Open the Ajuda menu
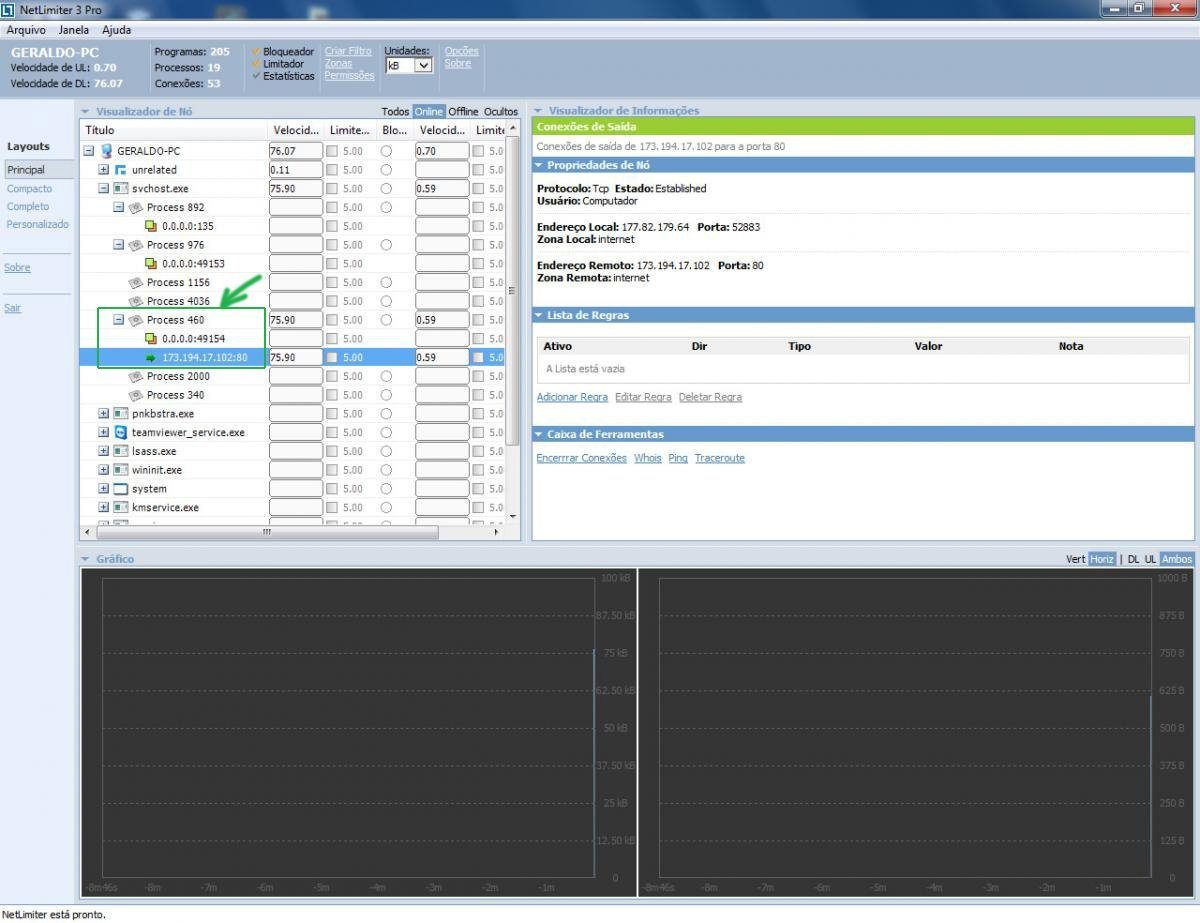Screen dimensions: 1200x923 (117, 30)
